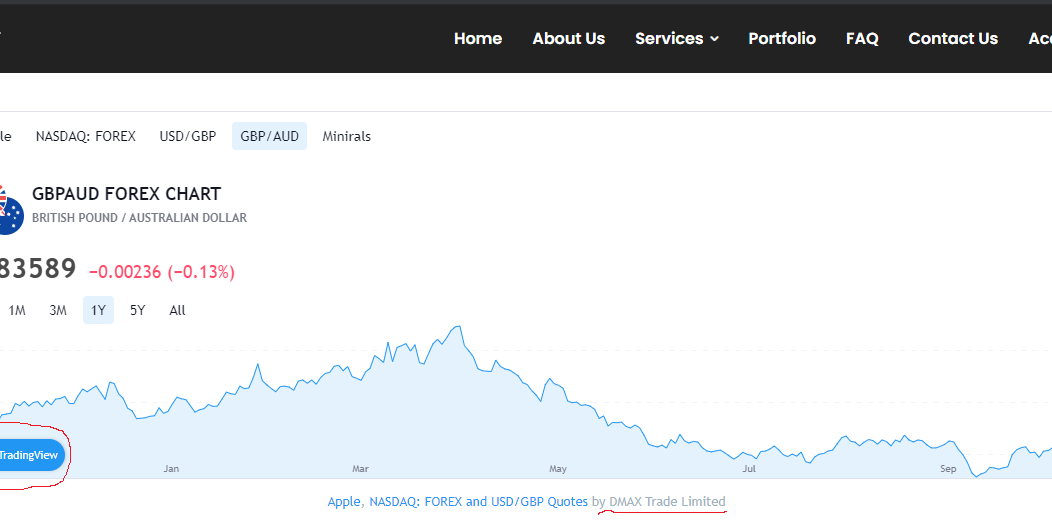Open the Home page
The width and height of the screenshot is (1052, 520).
click(x=478, y=39)
